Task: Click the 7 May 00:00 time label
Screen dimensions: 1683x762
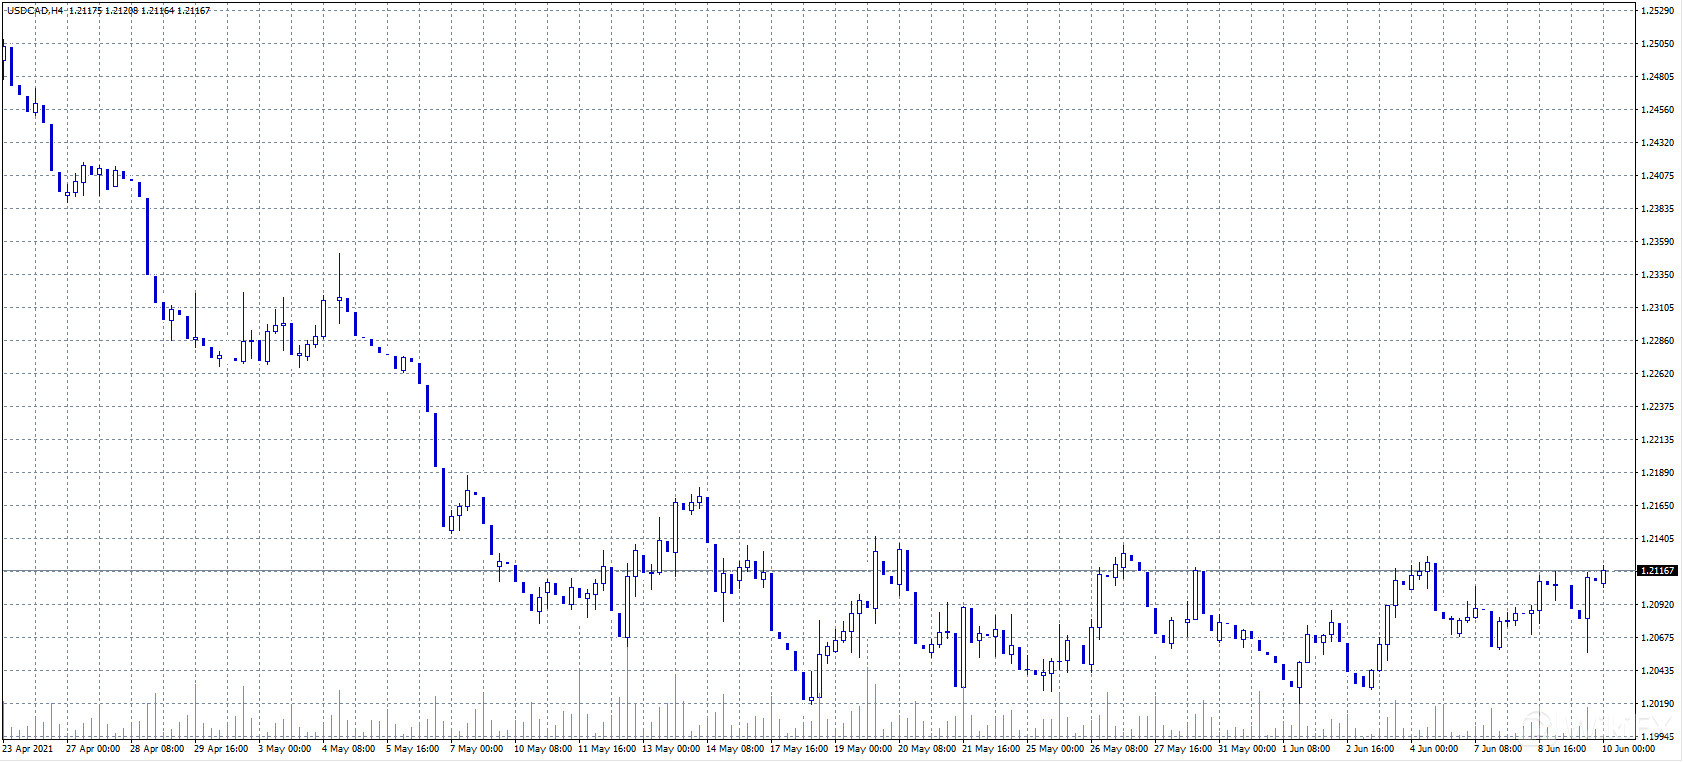Action: point(476,749)
